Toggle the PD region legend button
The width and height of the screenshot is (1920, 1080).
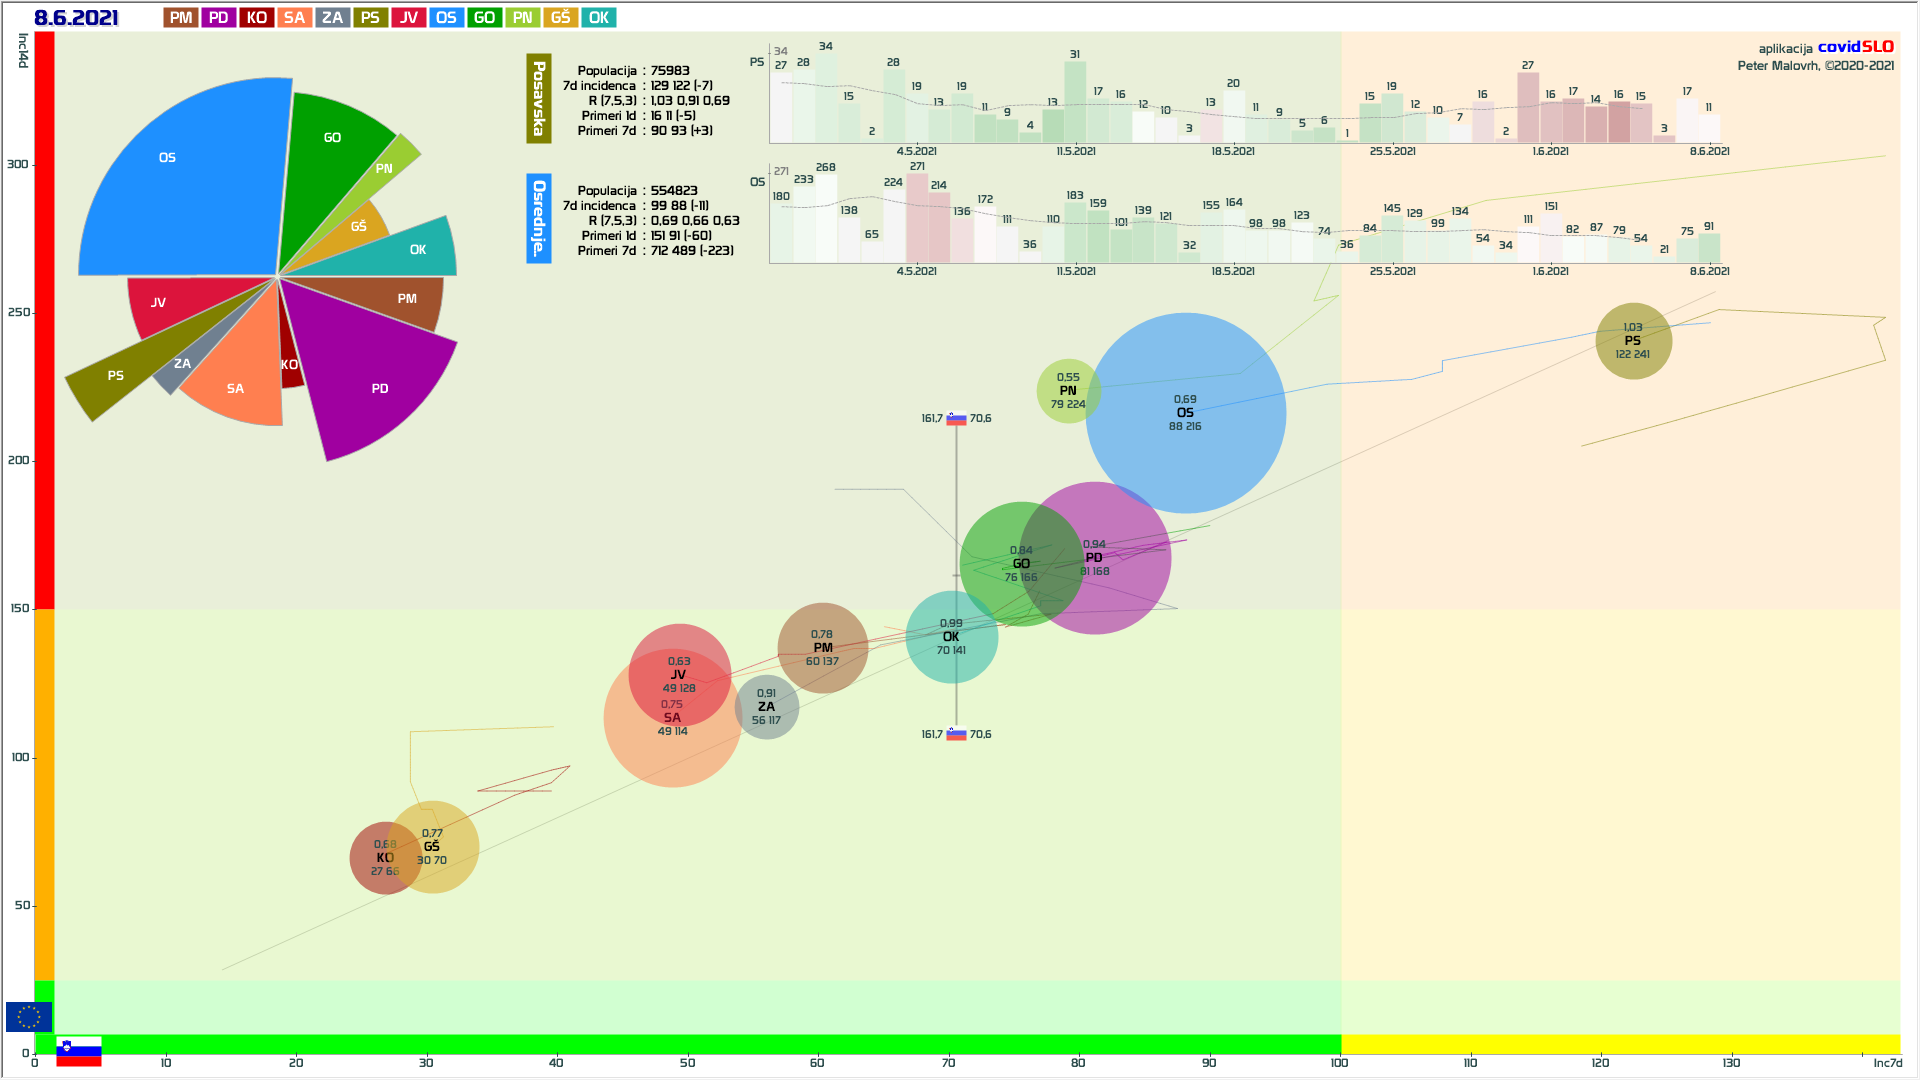[218, 18]
